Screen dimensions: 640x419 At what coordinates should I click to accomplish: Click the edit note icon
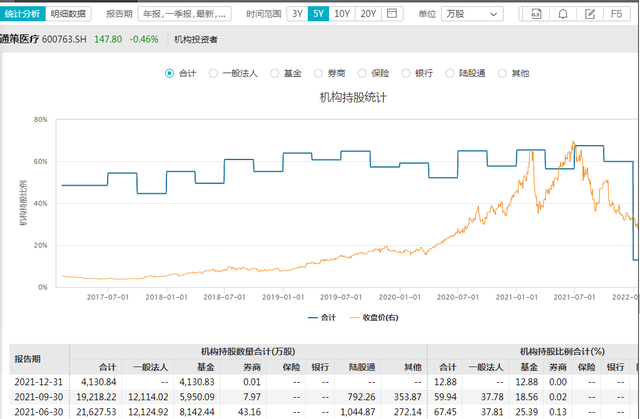pyautogui.click(x=591, y=15)
